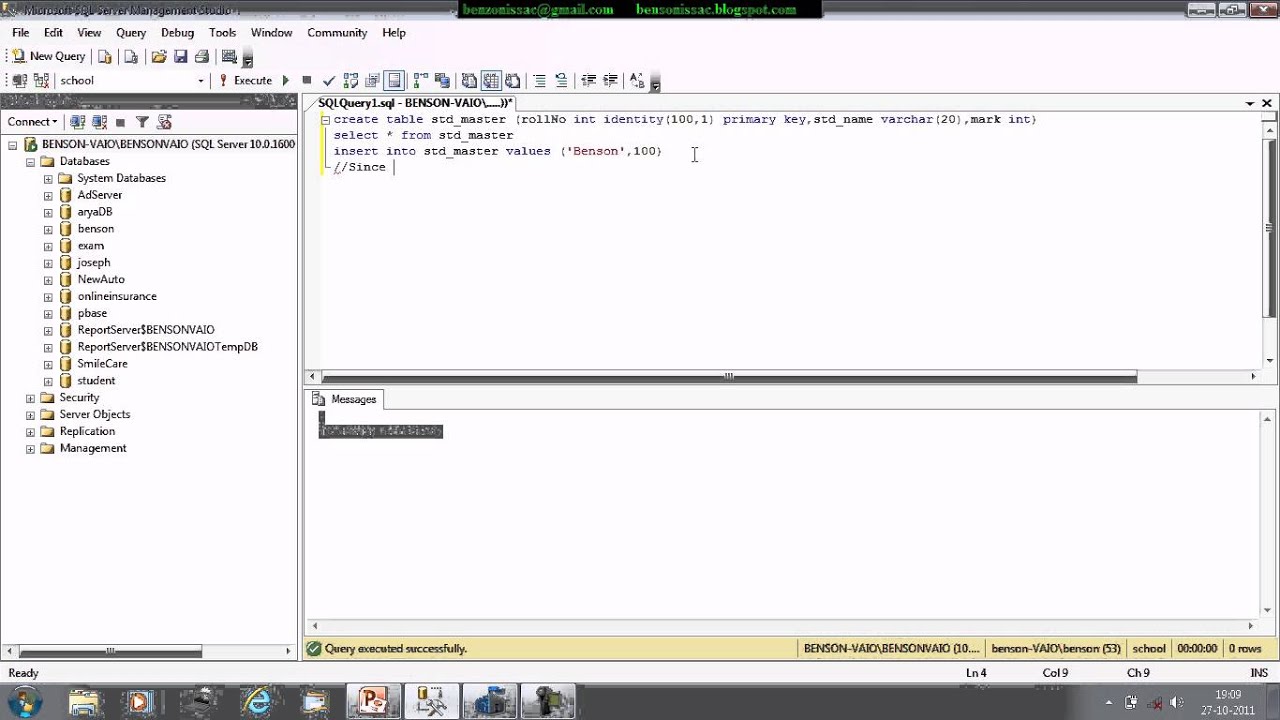
Task: Open the Query Options icon
Action: tap(373, 81)
